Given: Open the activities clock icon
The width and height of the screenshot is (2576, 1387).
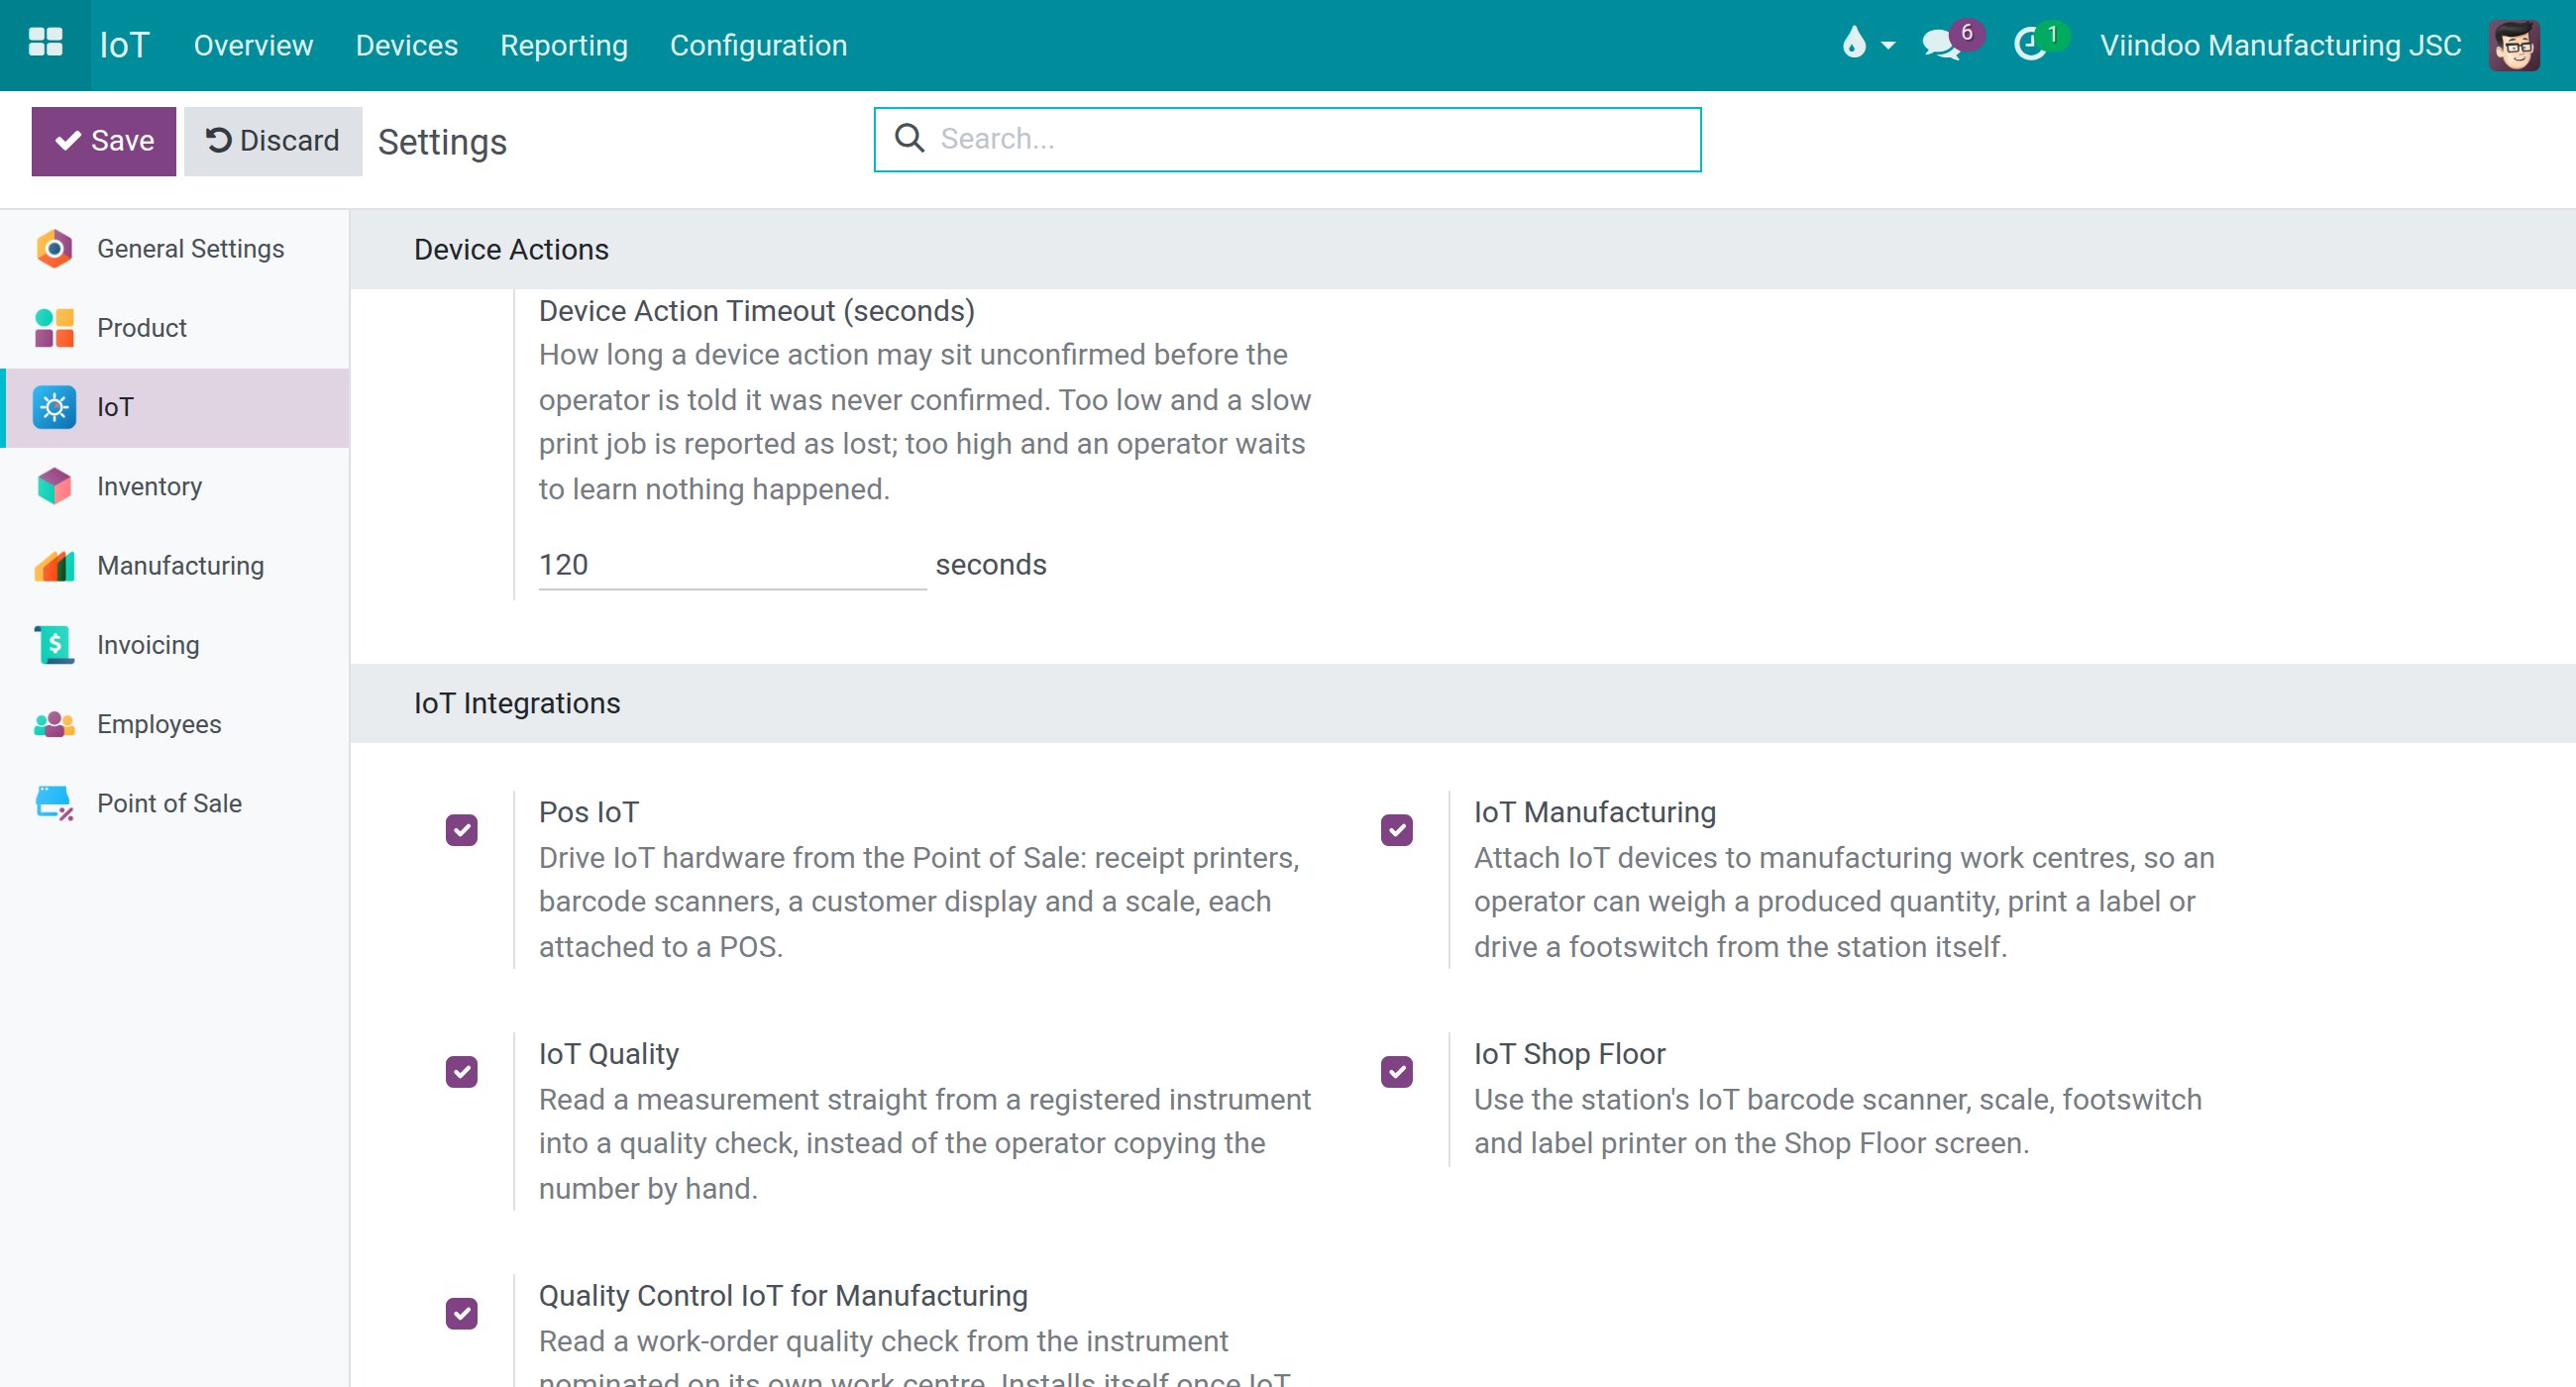Looking at the screenshot, I should tap(2029, 45).
